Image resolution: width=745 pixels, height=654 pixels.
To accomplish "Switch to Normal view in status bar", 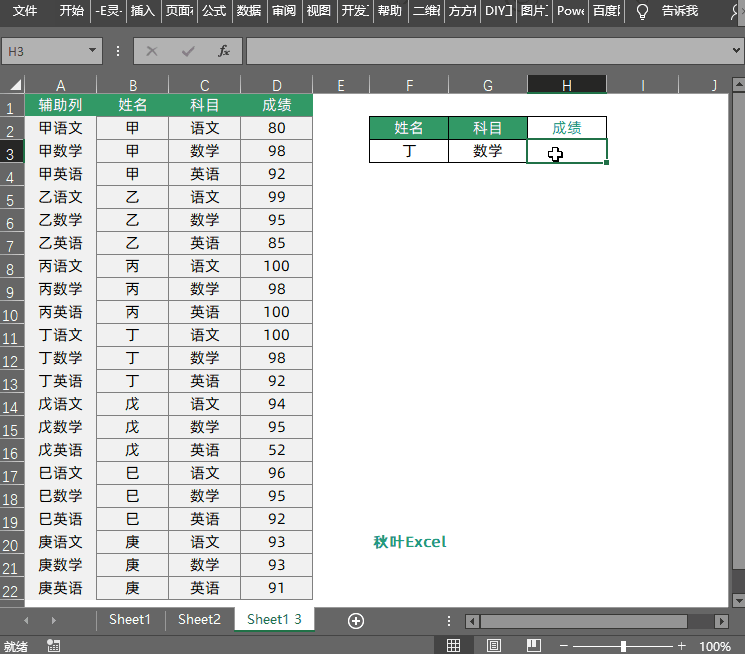I will (453, 646).
